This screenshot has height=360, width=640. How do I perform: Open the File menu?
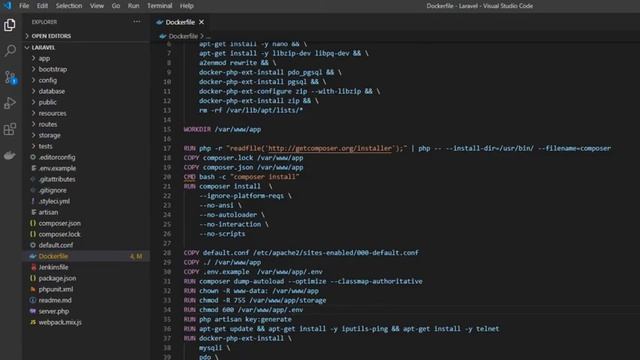[24, 6]
